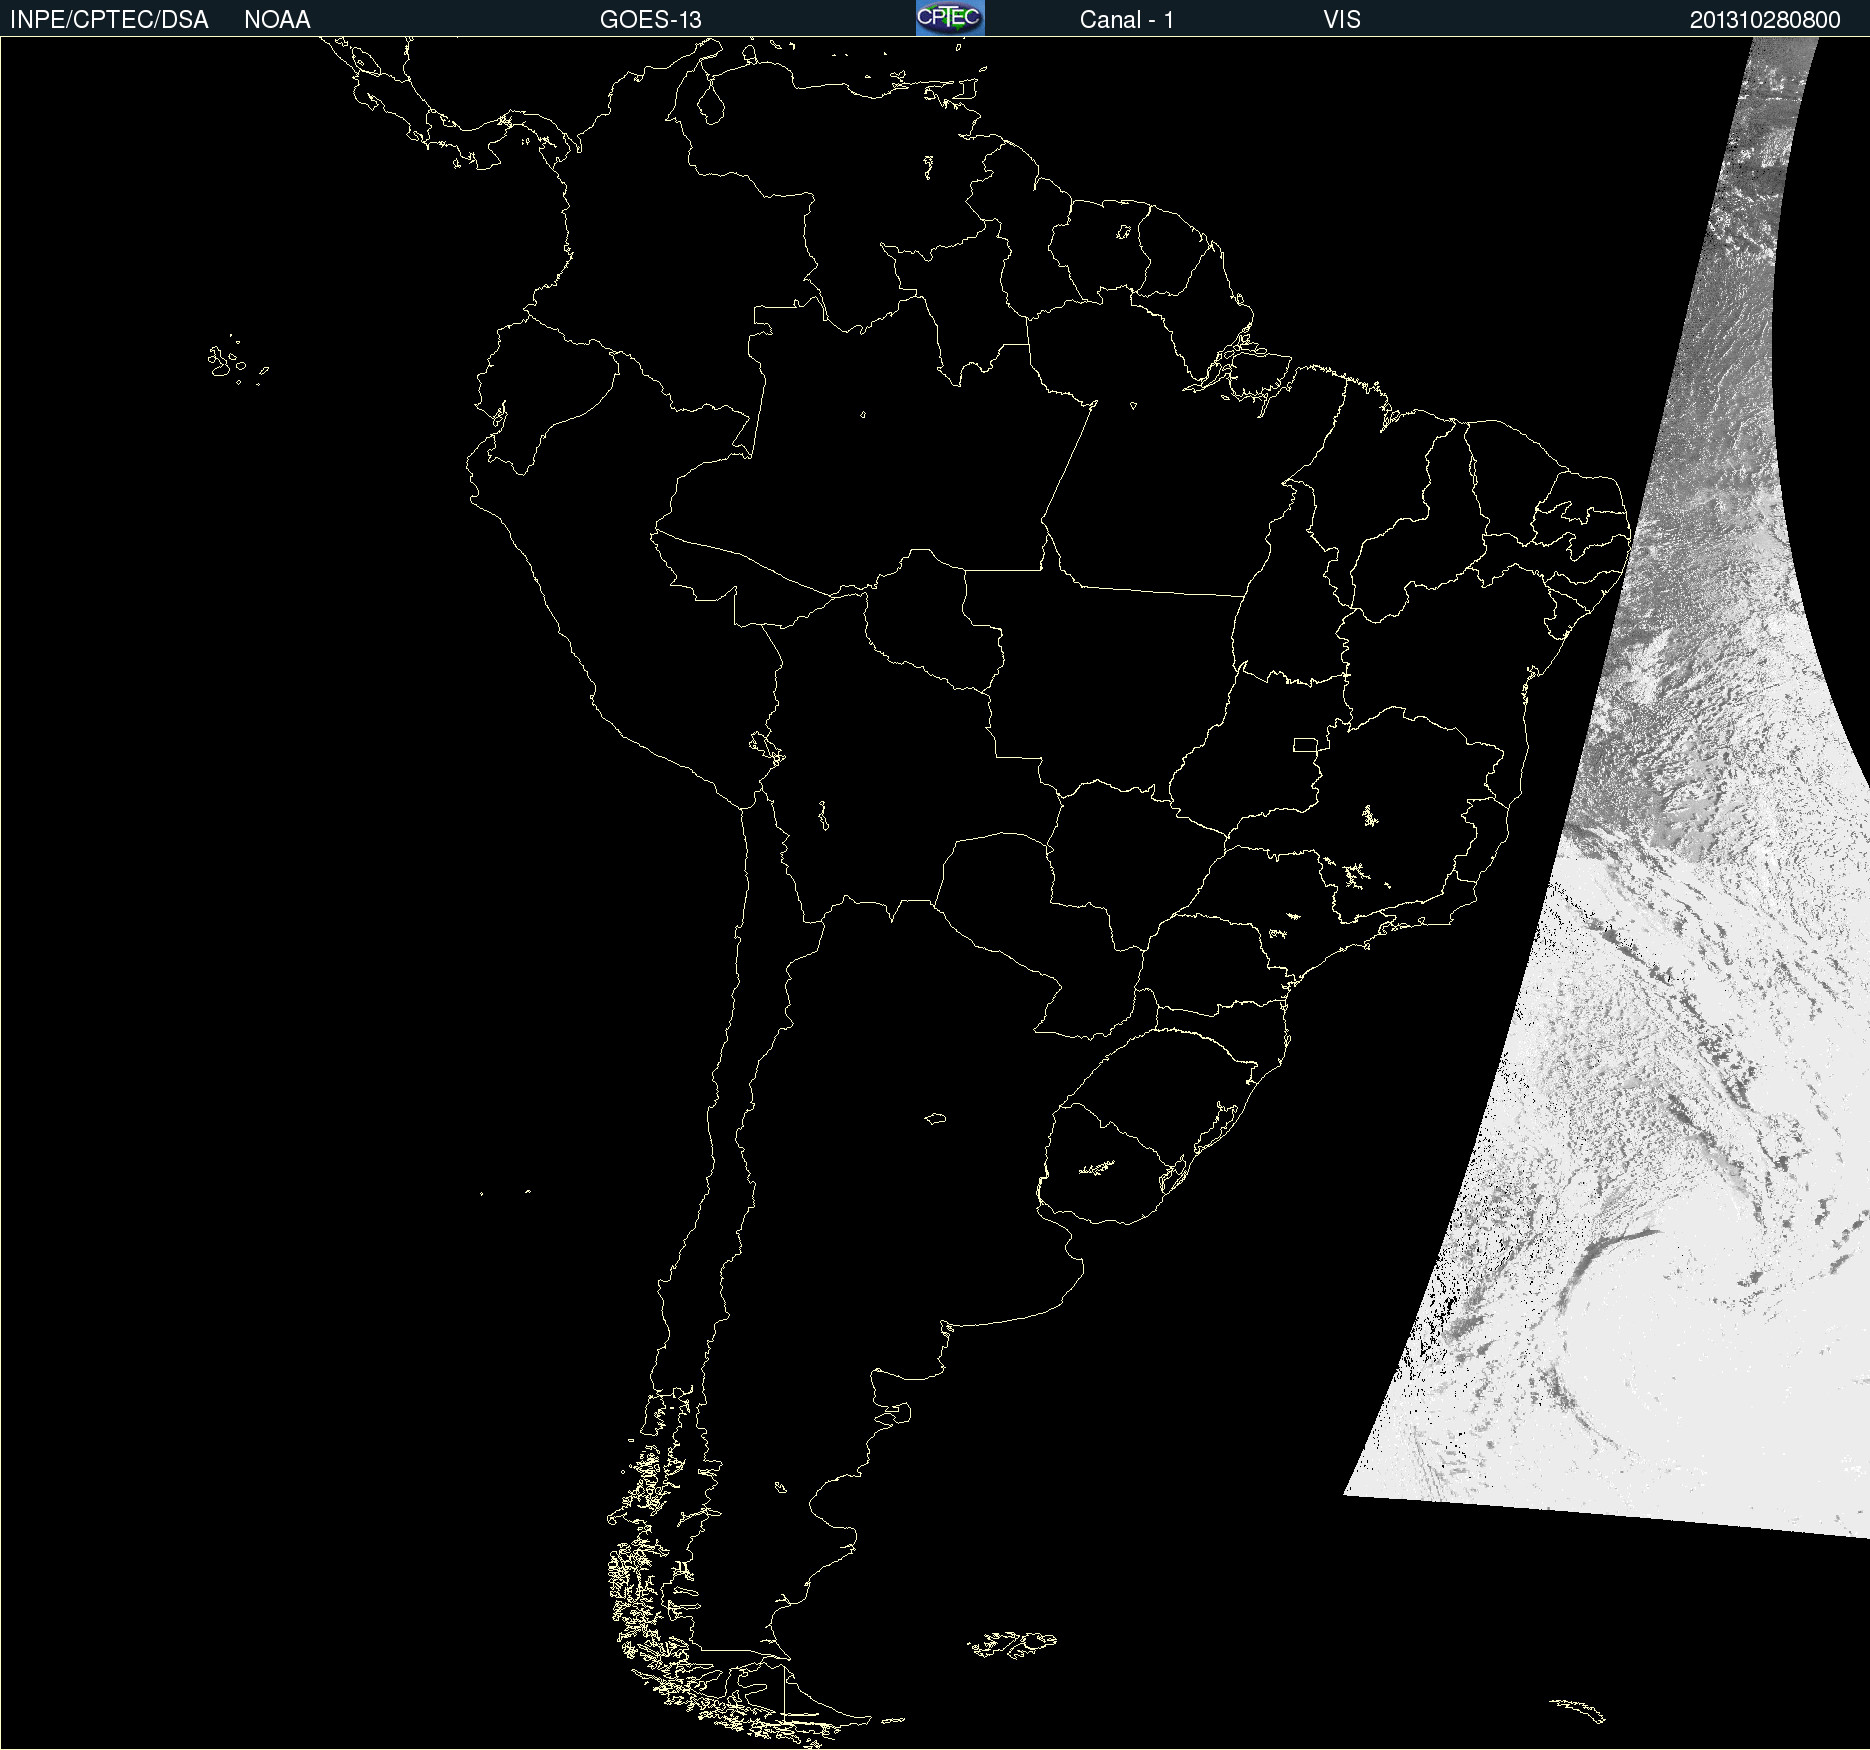Image resolution: width=1870 pixels, height=1750 pixels.
Task: Click the INPE/CPTEC/DSA header label
Action: (x=109, y=20)
